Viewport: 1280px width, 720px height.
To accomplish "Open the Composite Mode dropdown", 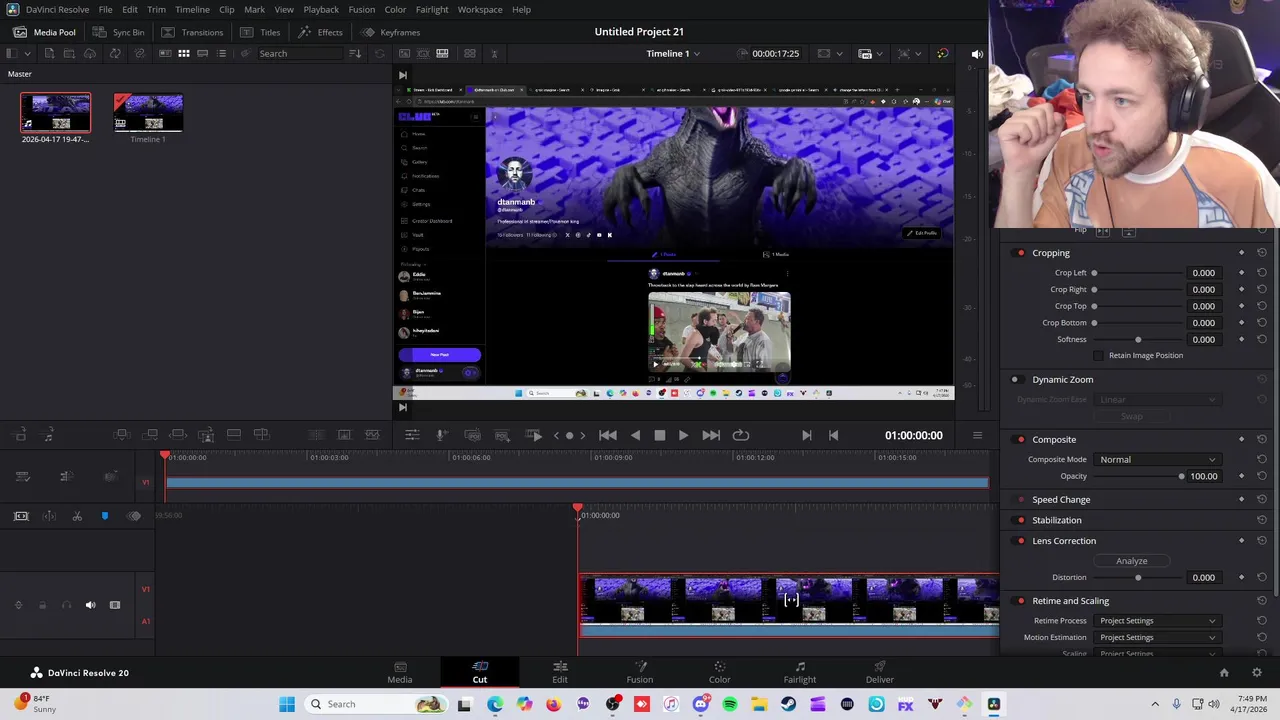I will click(x=1157, y=460).
